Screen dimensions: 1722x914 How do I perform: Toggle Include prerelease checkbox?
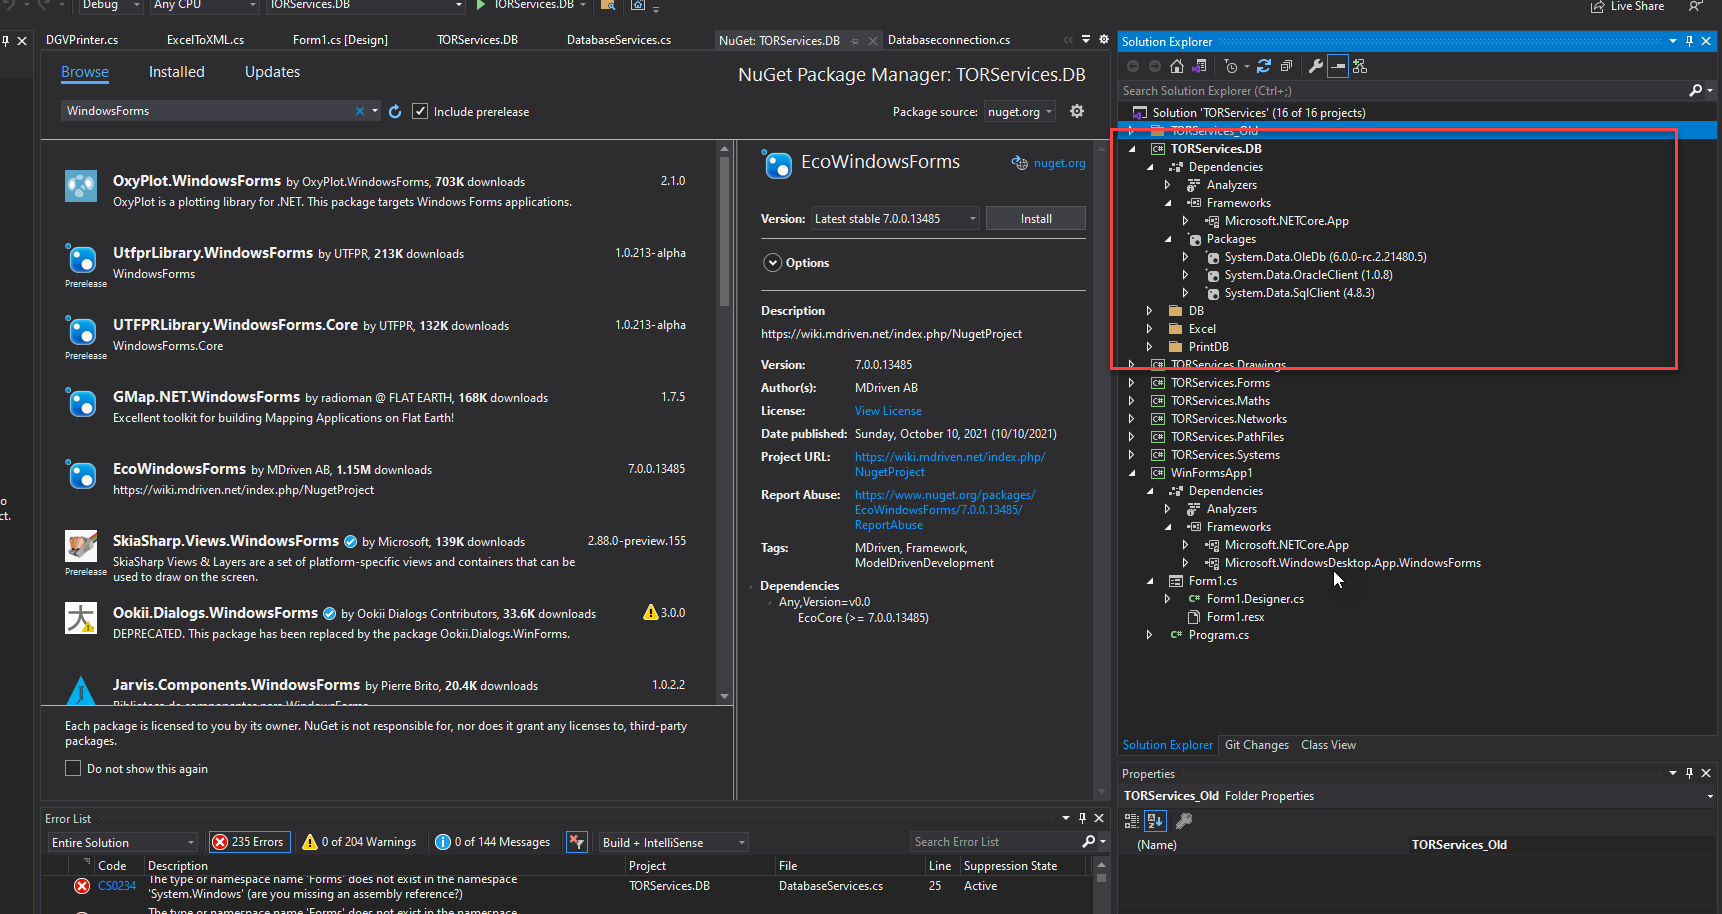coord(420,111)
